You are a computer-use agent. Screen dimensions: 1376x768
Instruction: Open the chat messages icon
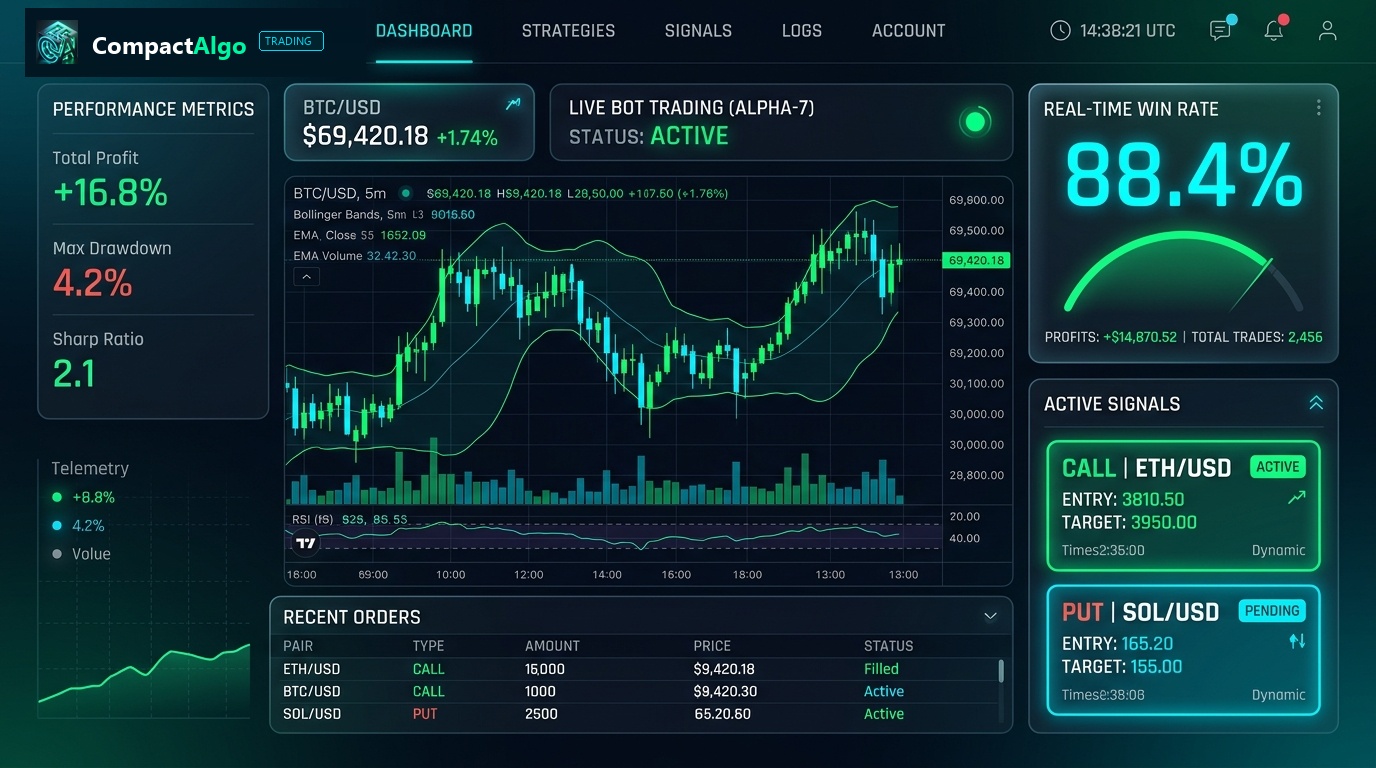(x=1220, y=30)
